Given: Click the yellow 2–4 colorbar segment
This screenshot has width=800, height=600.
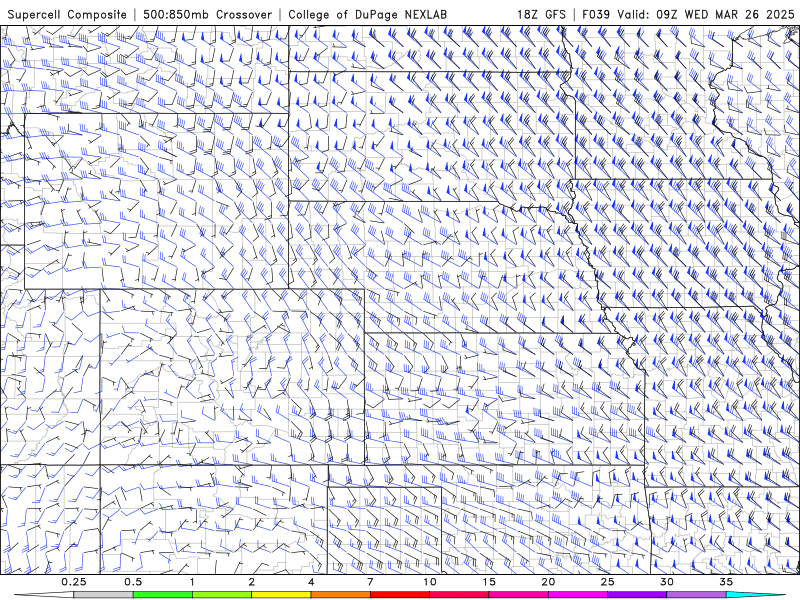Looking at the screenshot, I should (x=281, y=595).
